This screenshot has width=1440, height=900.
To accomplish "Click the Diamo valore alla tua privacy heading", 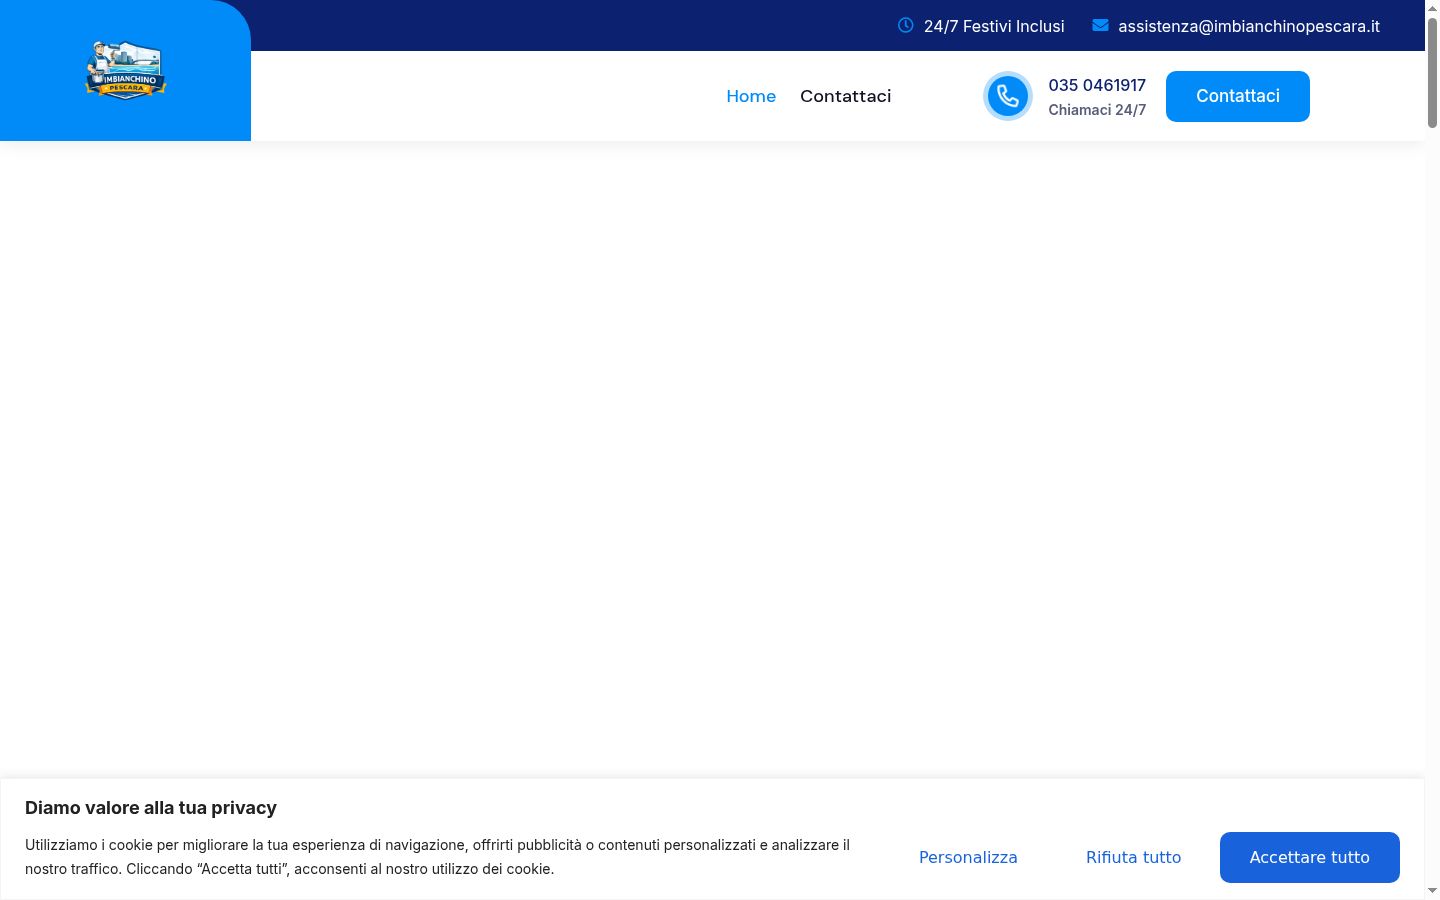I will 151,808.
